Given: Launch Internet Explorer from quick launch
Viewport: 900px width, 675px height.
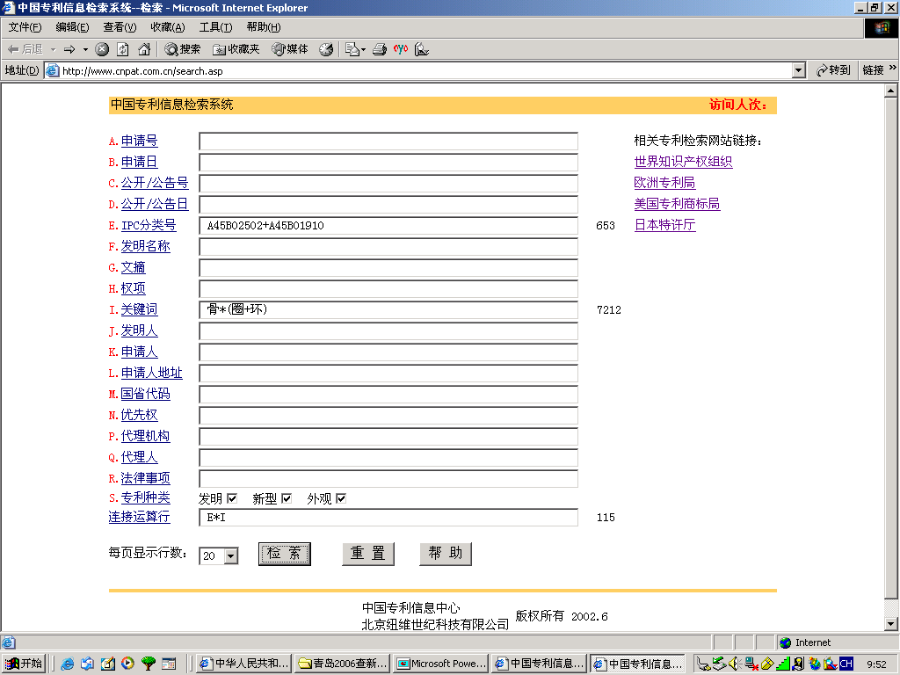Looking at the screenshot, I should [67, 664].
